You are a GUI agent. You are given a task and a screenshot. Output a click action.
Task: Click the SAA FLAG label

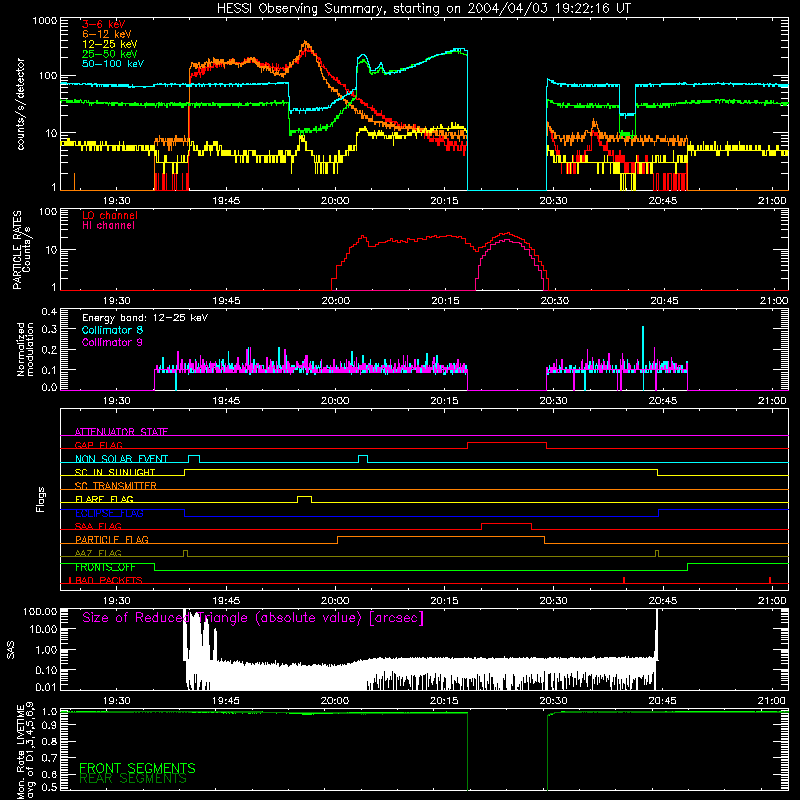pyautogui.click(x=98, y=526)
